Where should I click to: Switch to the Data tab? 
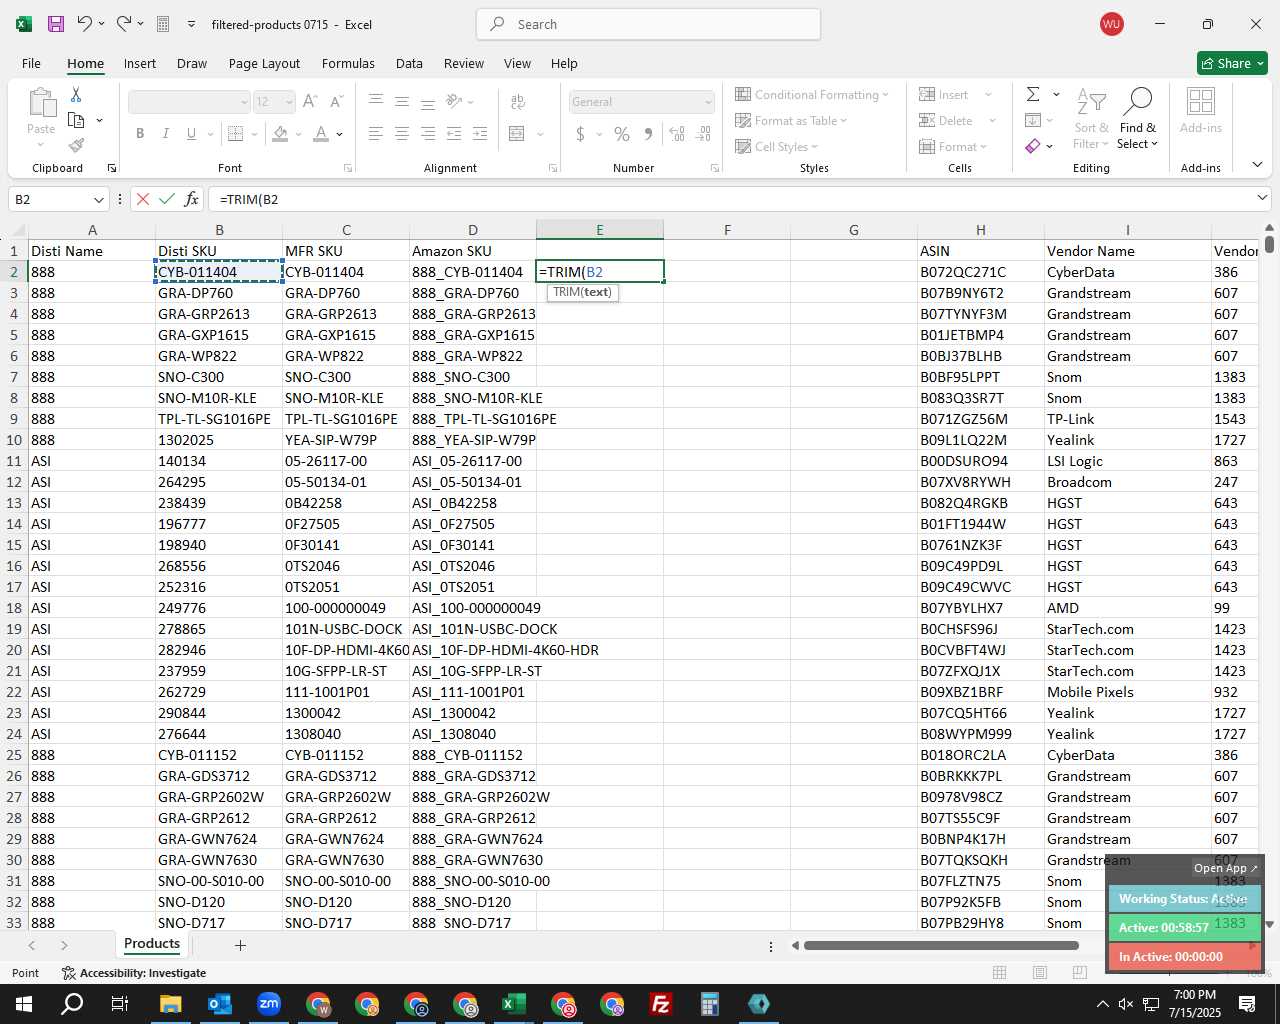click(x=409, y=63)
